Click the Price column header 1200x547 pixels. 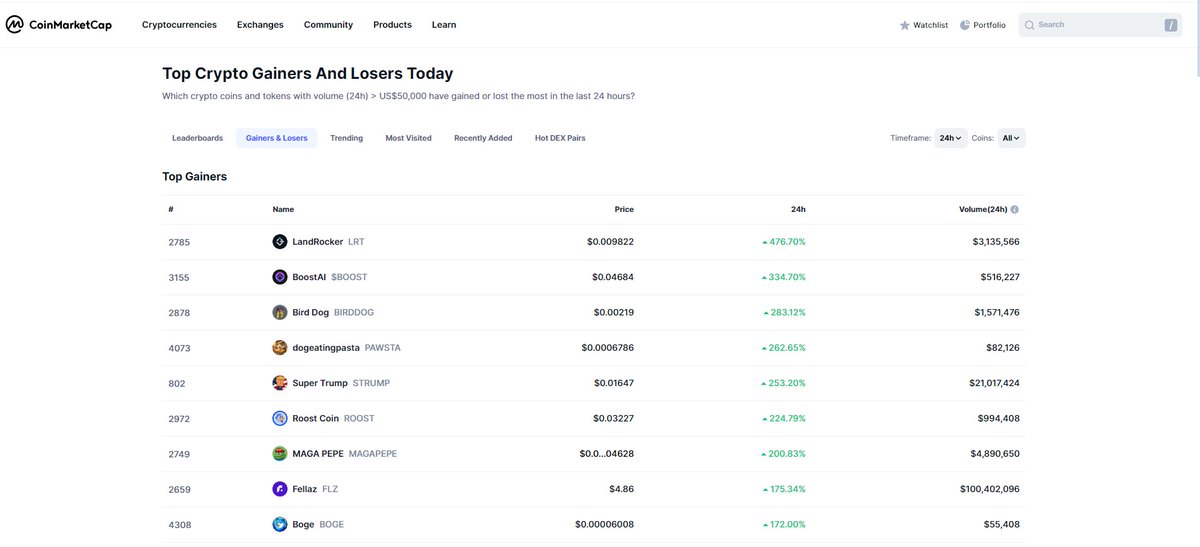click(x=624, y=210)
